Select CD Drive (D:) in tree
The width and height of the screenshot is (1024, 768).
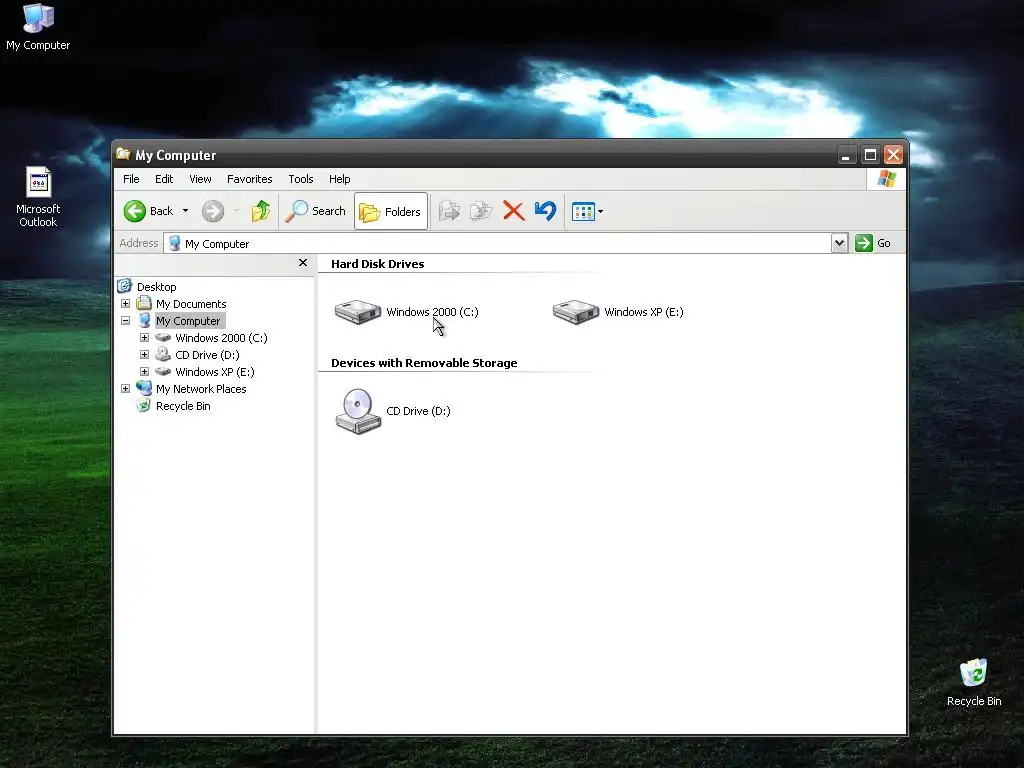208,355
